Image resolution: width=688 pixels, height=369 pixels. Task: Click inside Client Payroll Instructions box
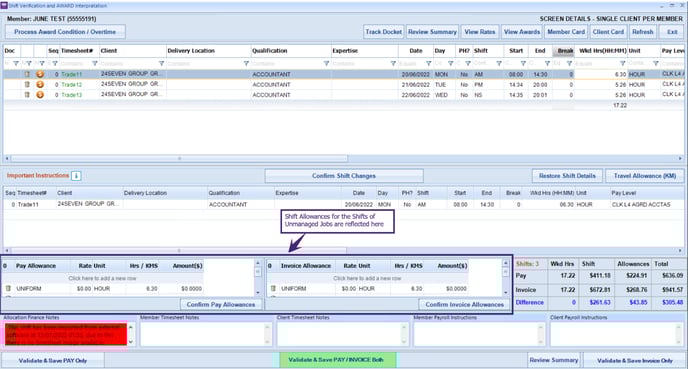pyautogui.click(x=613, y=334)
